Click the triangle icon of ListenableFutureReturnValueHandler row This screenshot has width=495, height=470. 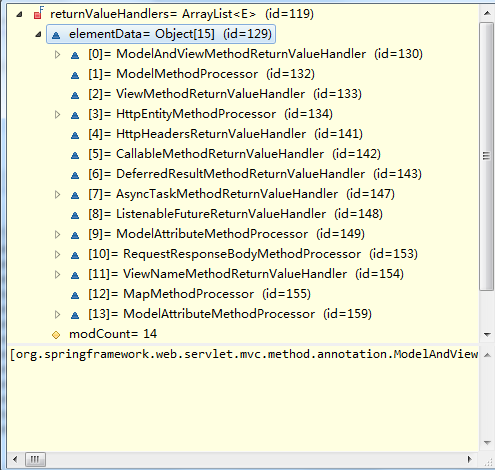pos(75,215)
